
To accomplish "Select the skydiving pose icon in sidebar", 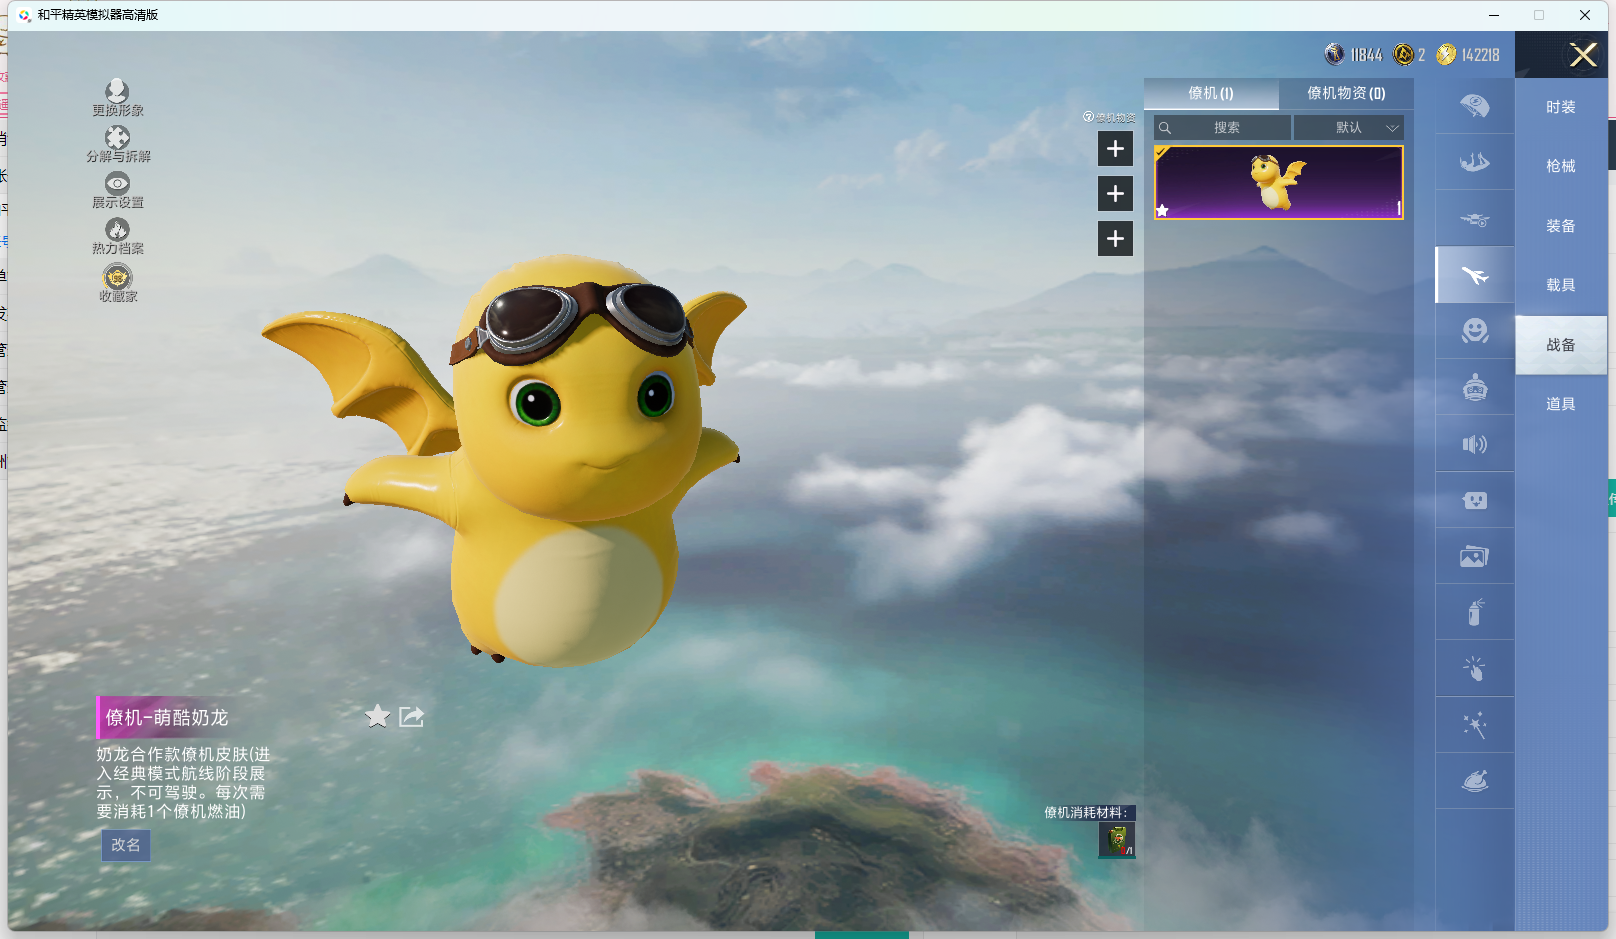I will [1474, 163].
